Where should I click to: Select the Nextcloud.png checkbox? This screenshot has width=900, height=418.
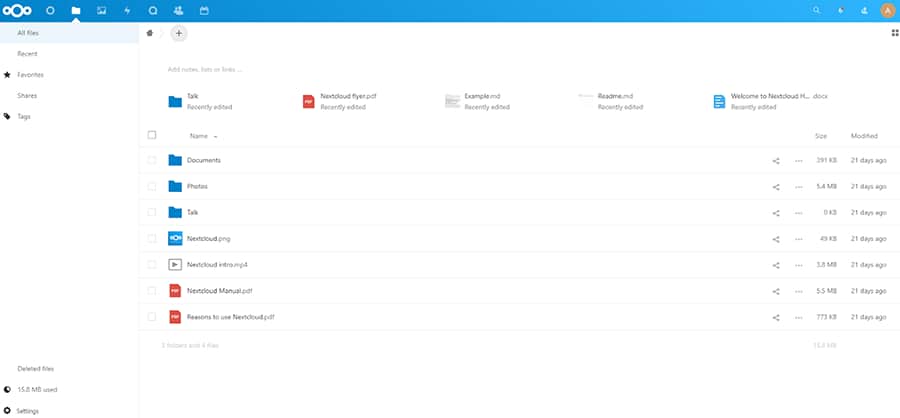tap(152, 238)
